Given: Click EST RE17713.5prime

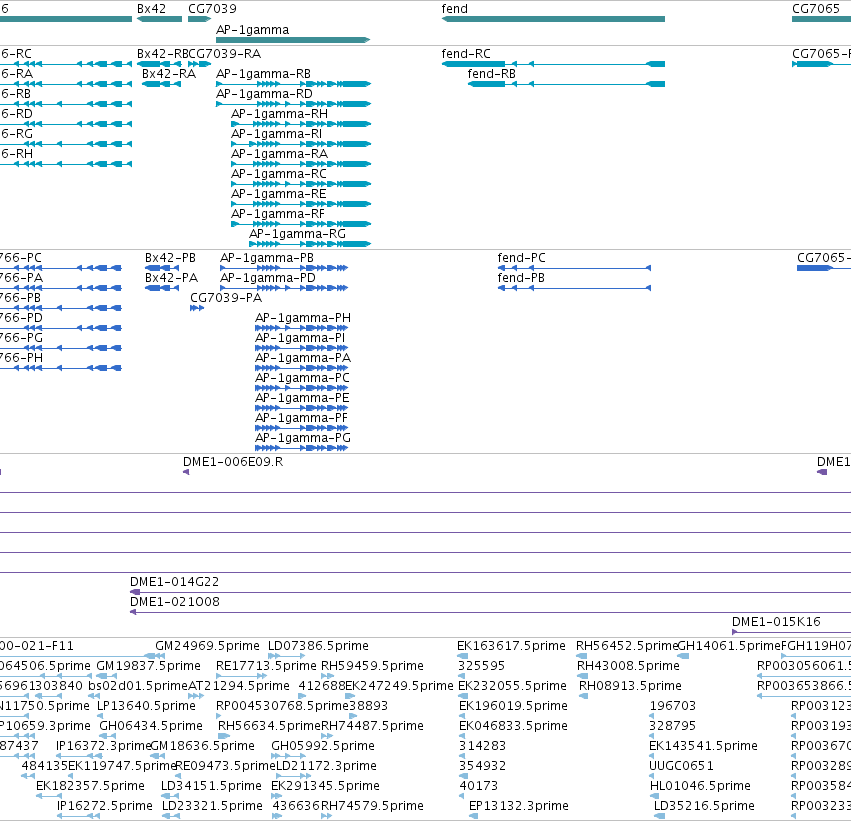Looking at the screenshot, I should click(x=266, y=666).
